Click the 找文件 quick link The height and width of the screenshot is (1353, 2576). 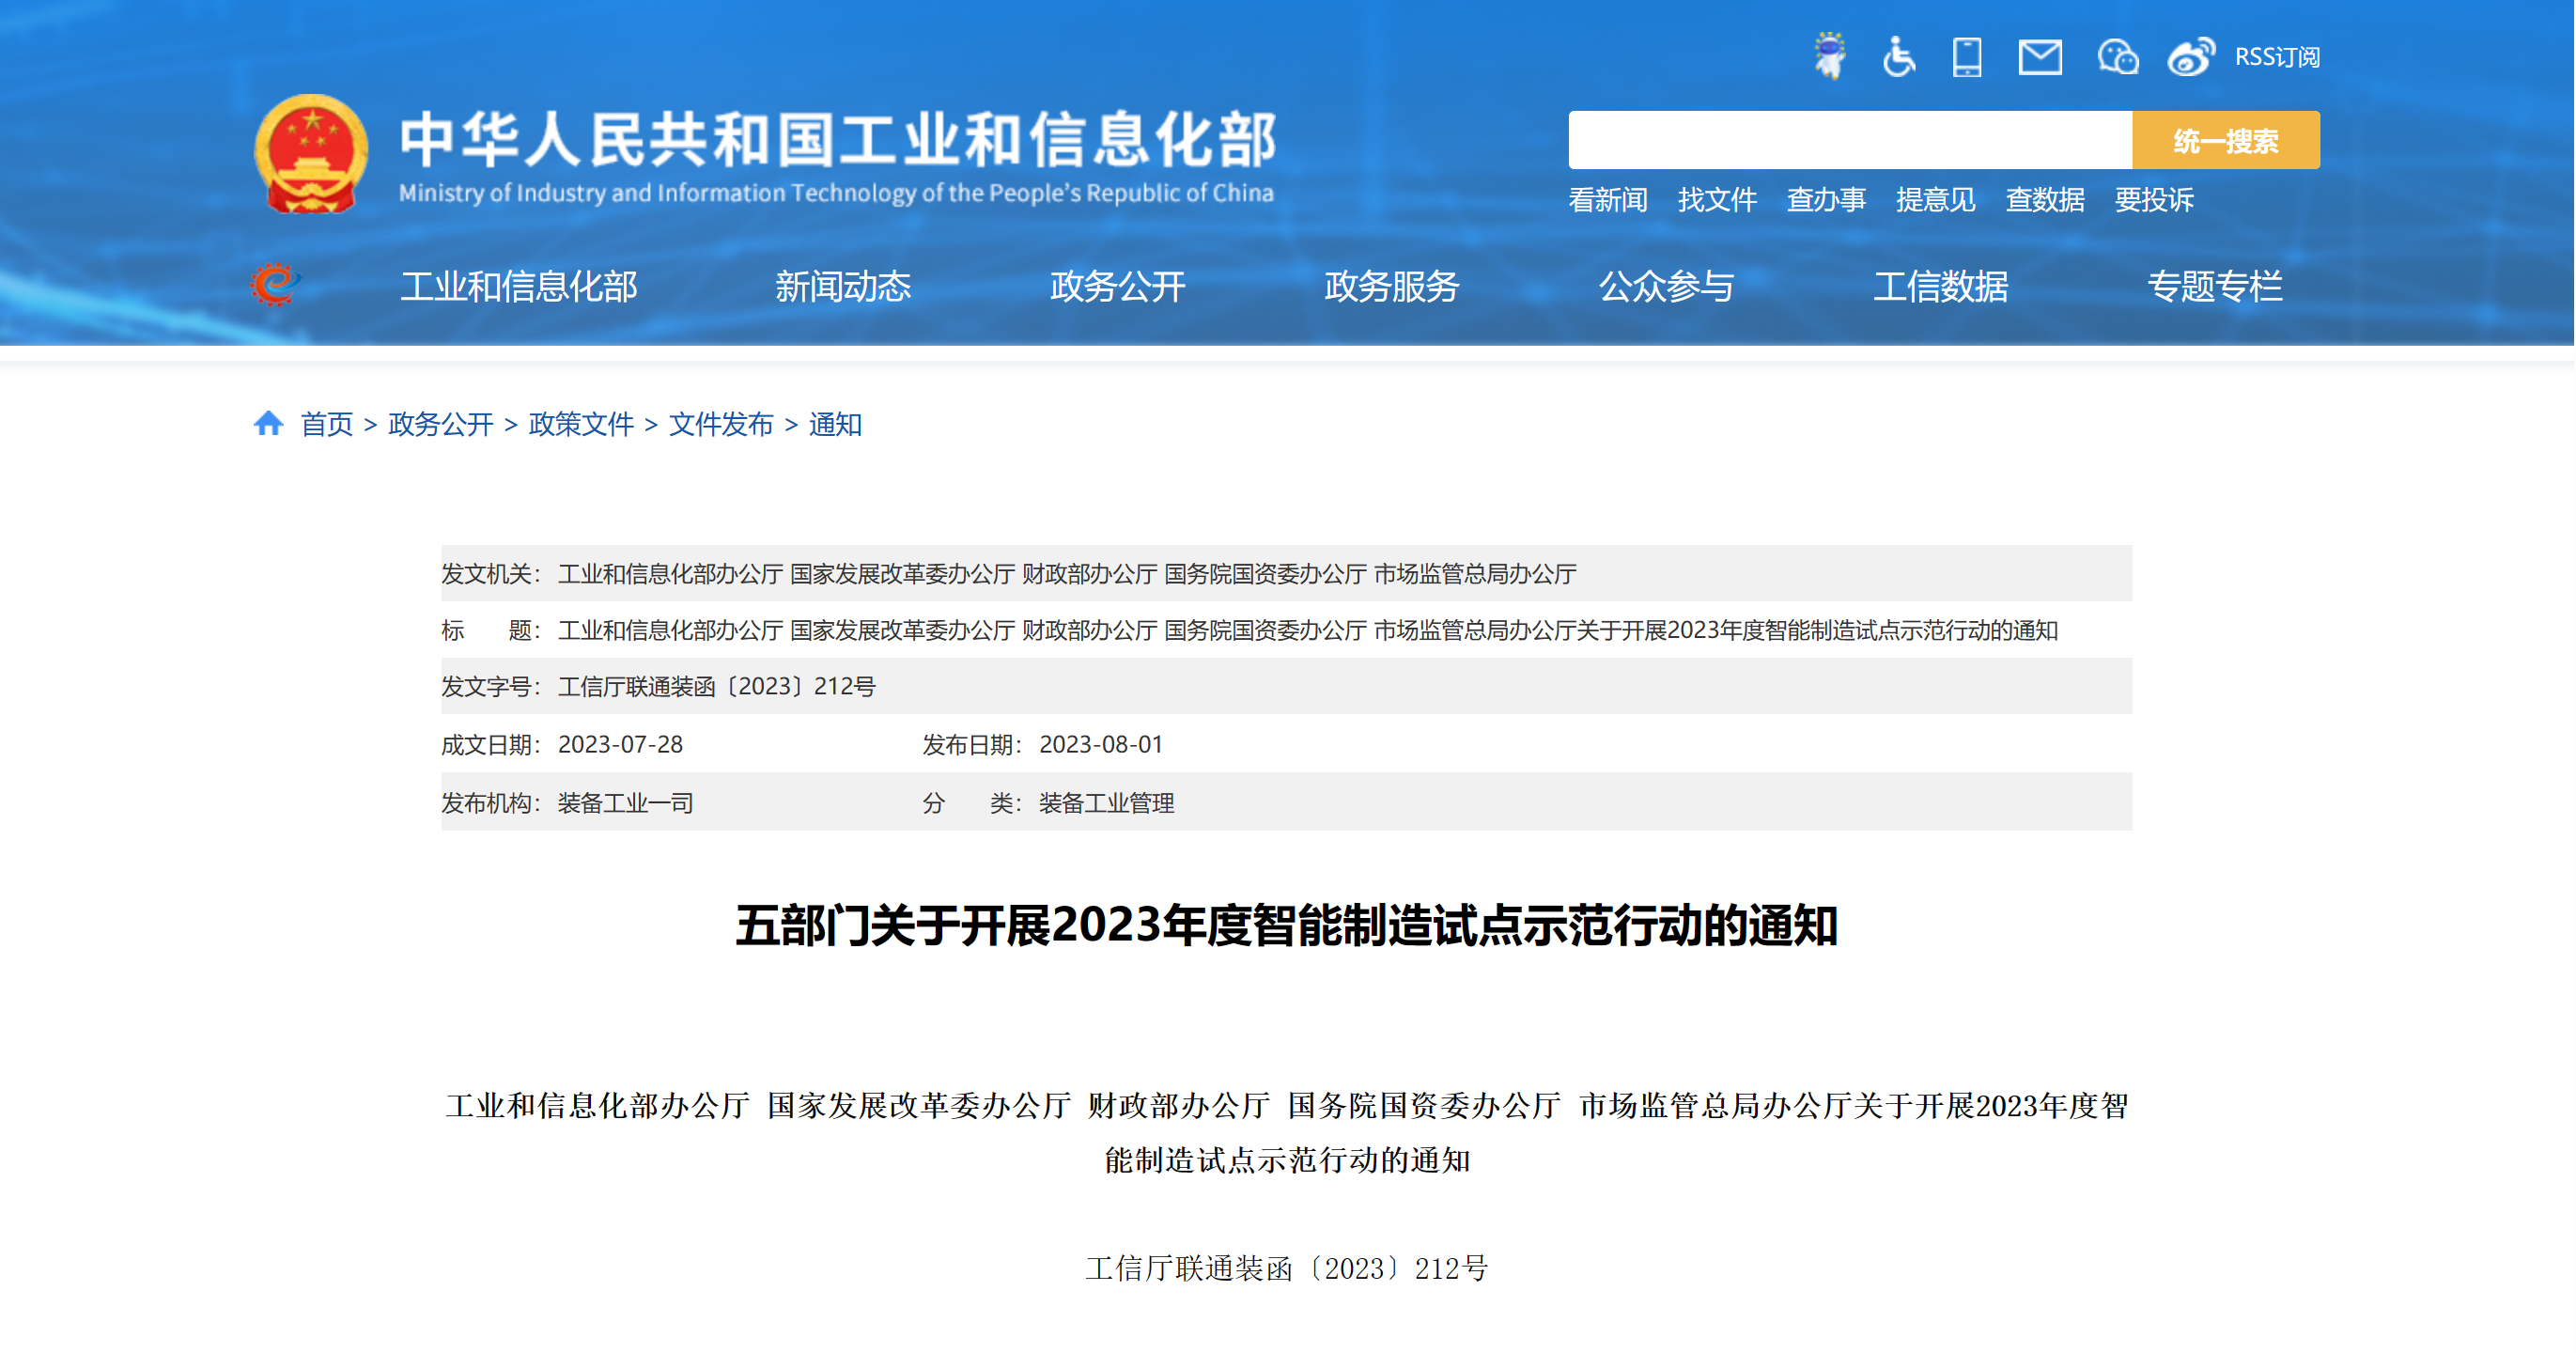tap(1717, 200)
